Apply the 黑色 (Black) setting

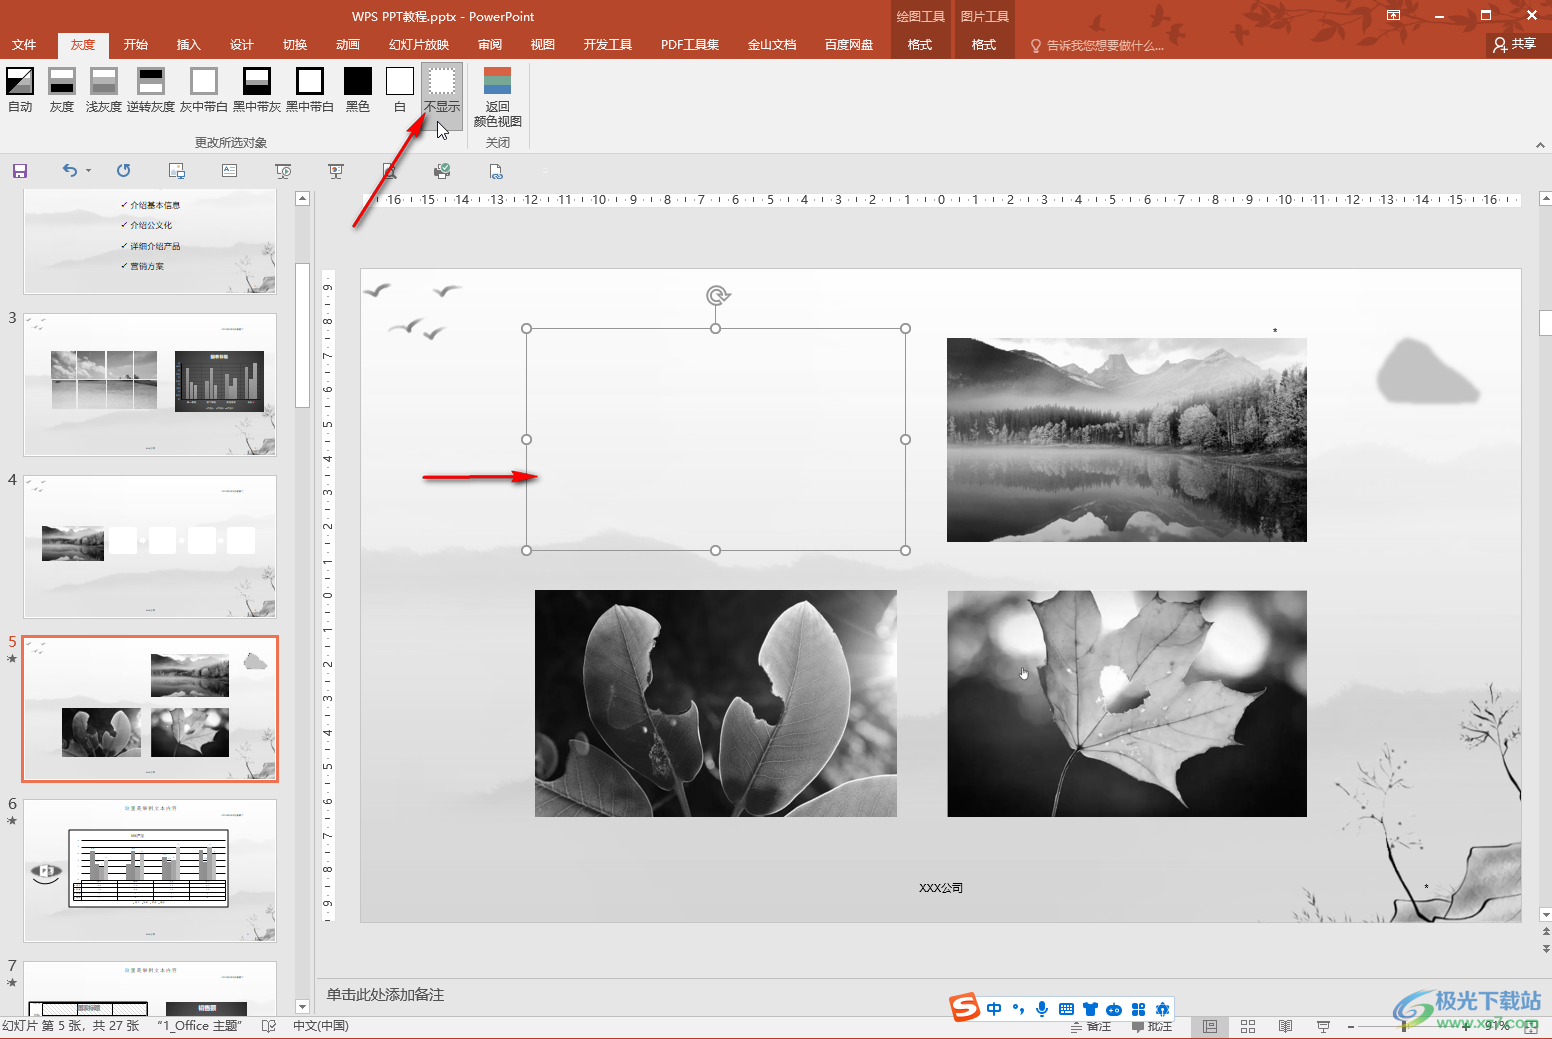pyautogui.click(x=358, y=90)
